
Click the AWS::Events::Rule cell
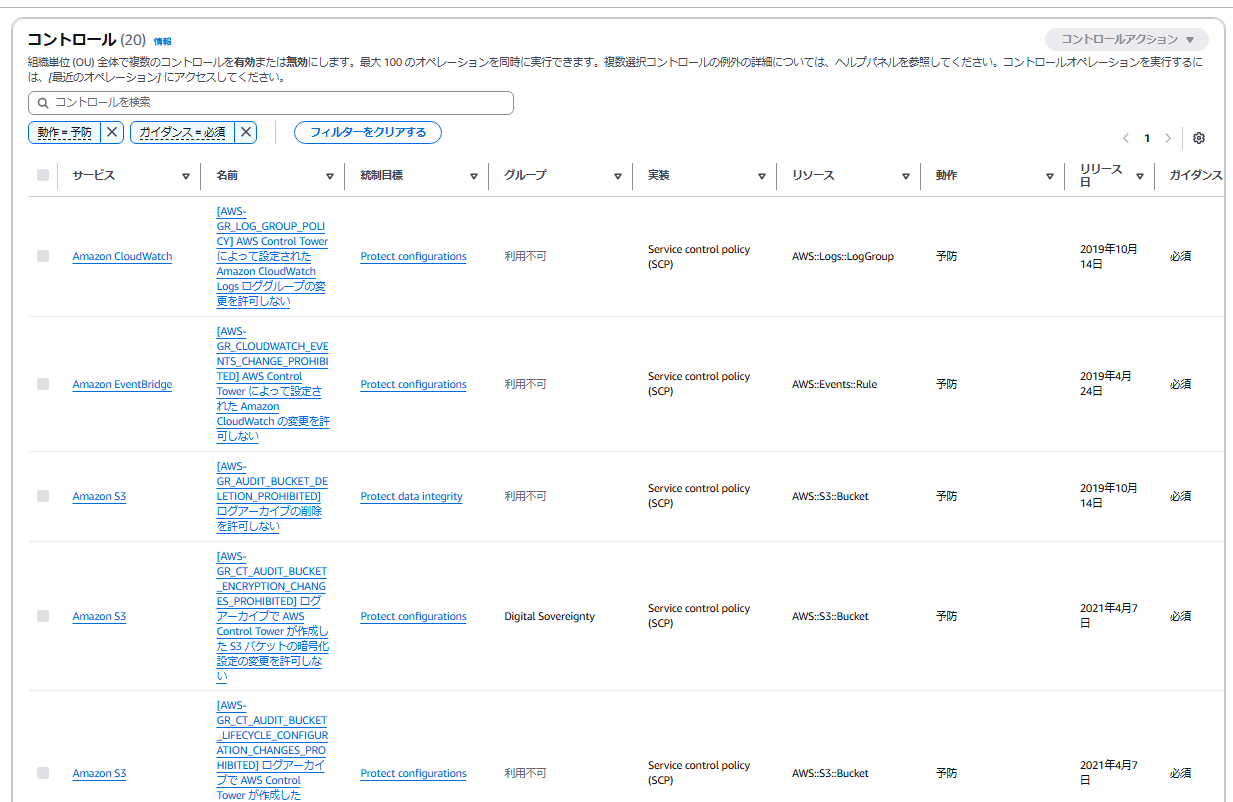(834, 385)
